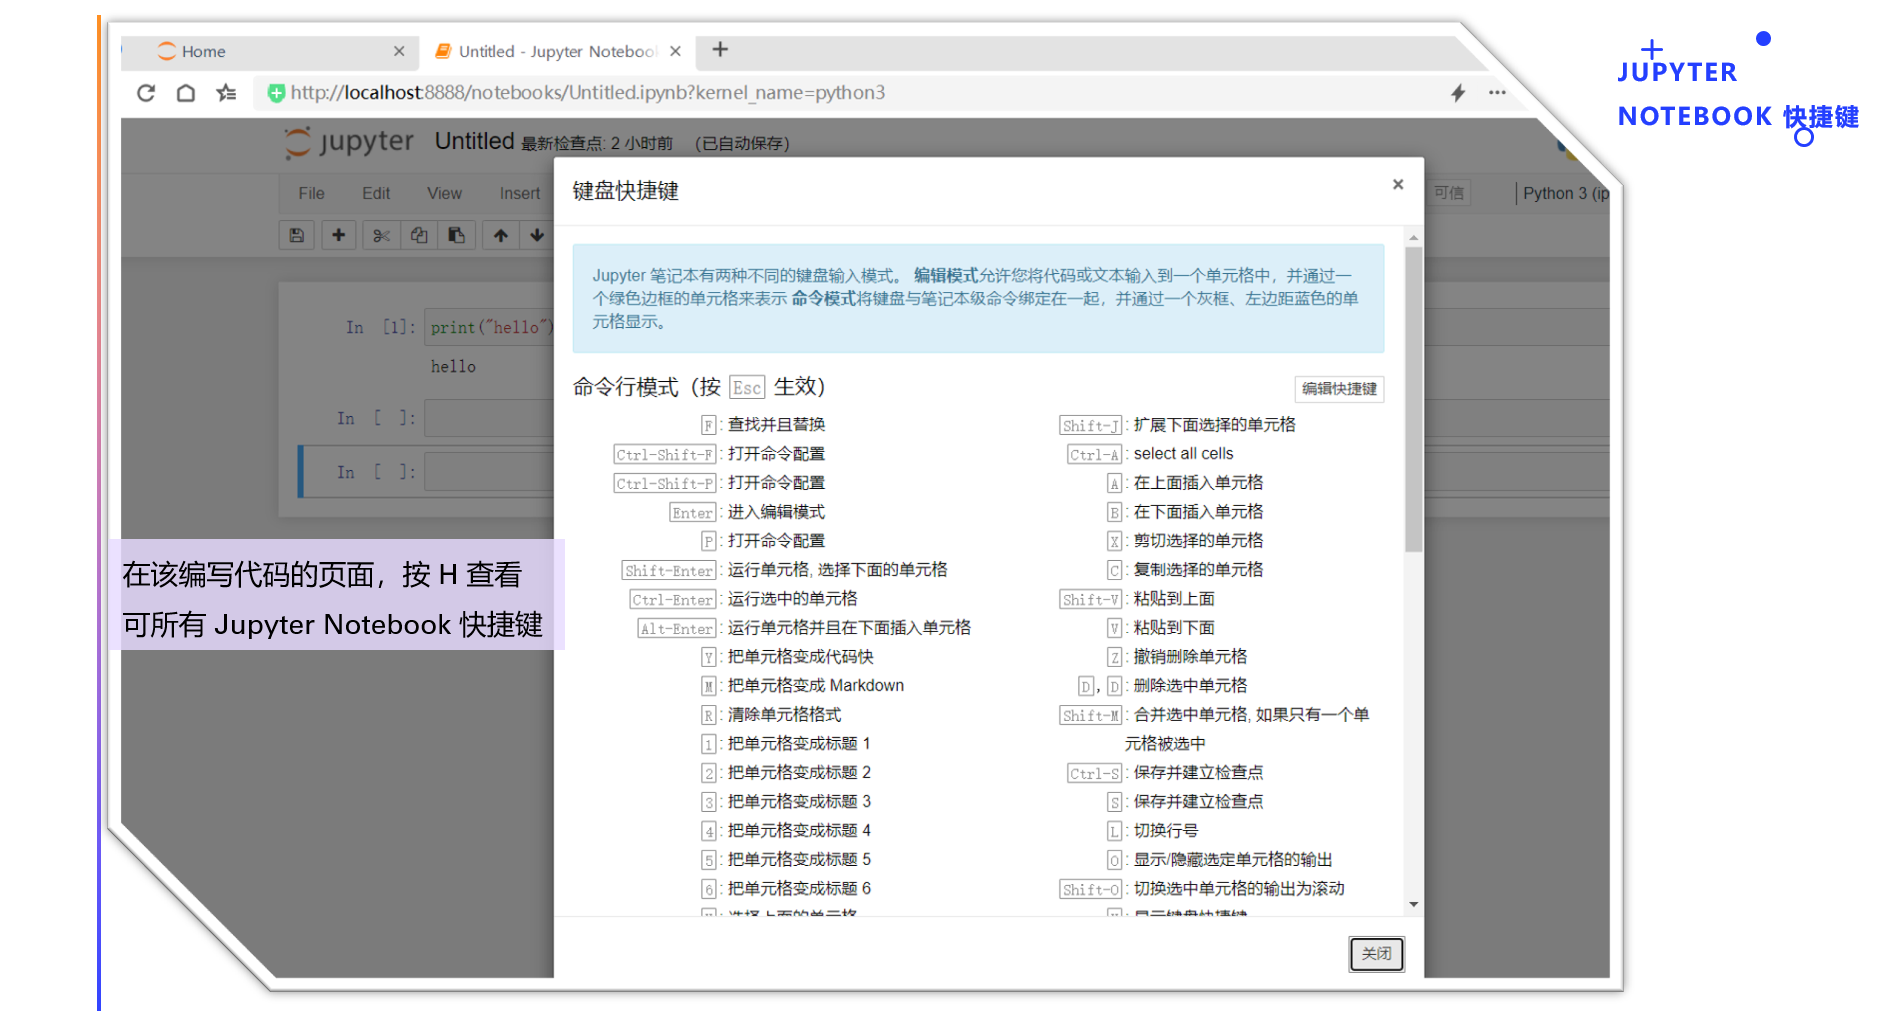Click the 关闭 button in the dialog

[1376, 954]
